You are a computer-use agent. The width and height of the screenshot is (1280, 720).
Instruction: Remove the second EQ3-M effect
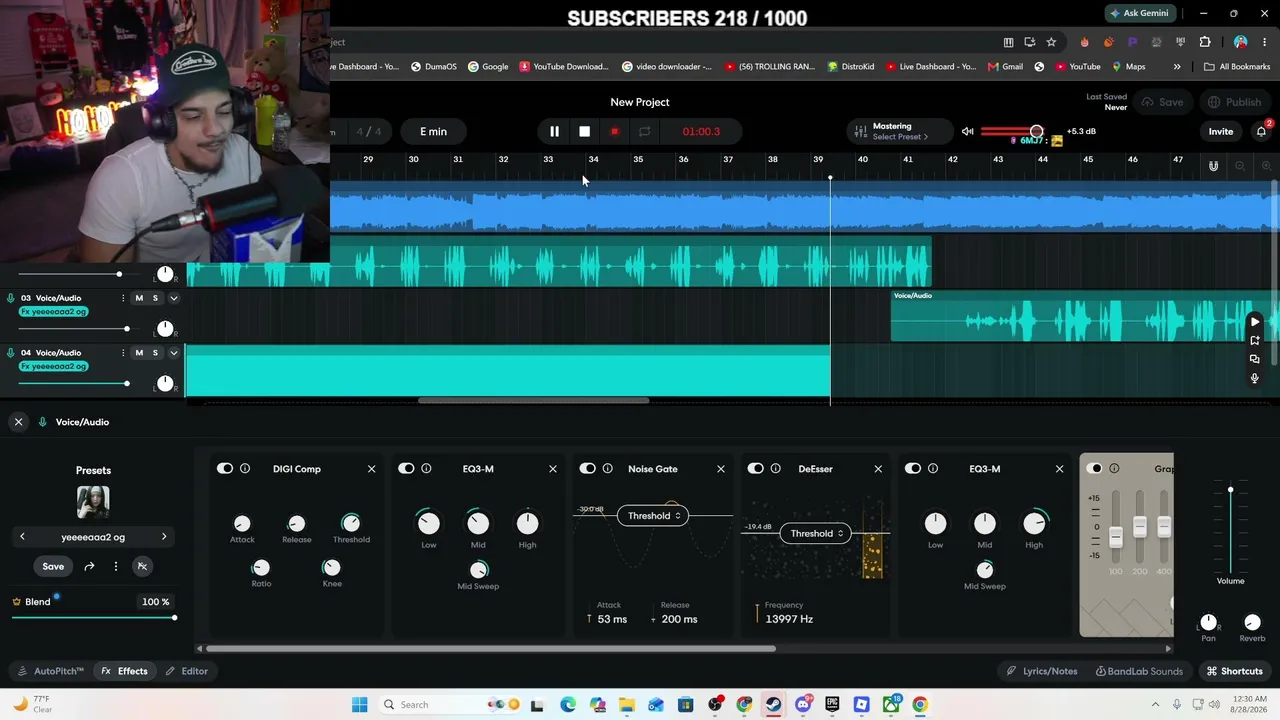coord(1059,468)
